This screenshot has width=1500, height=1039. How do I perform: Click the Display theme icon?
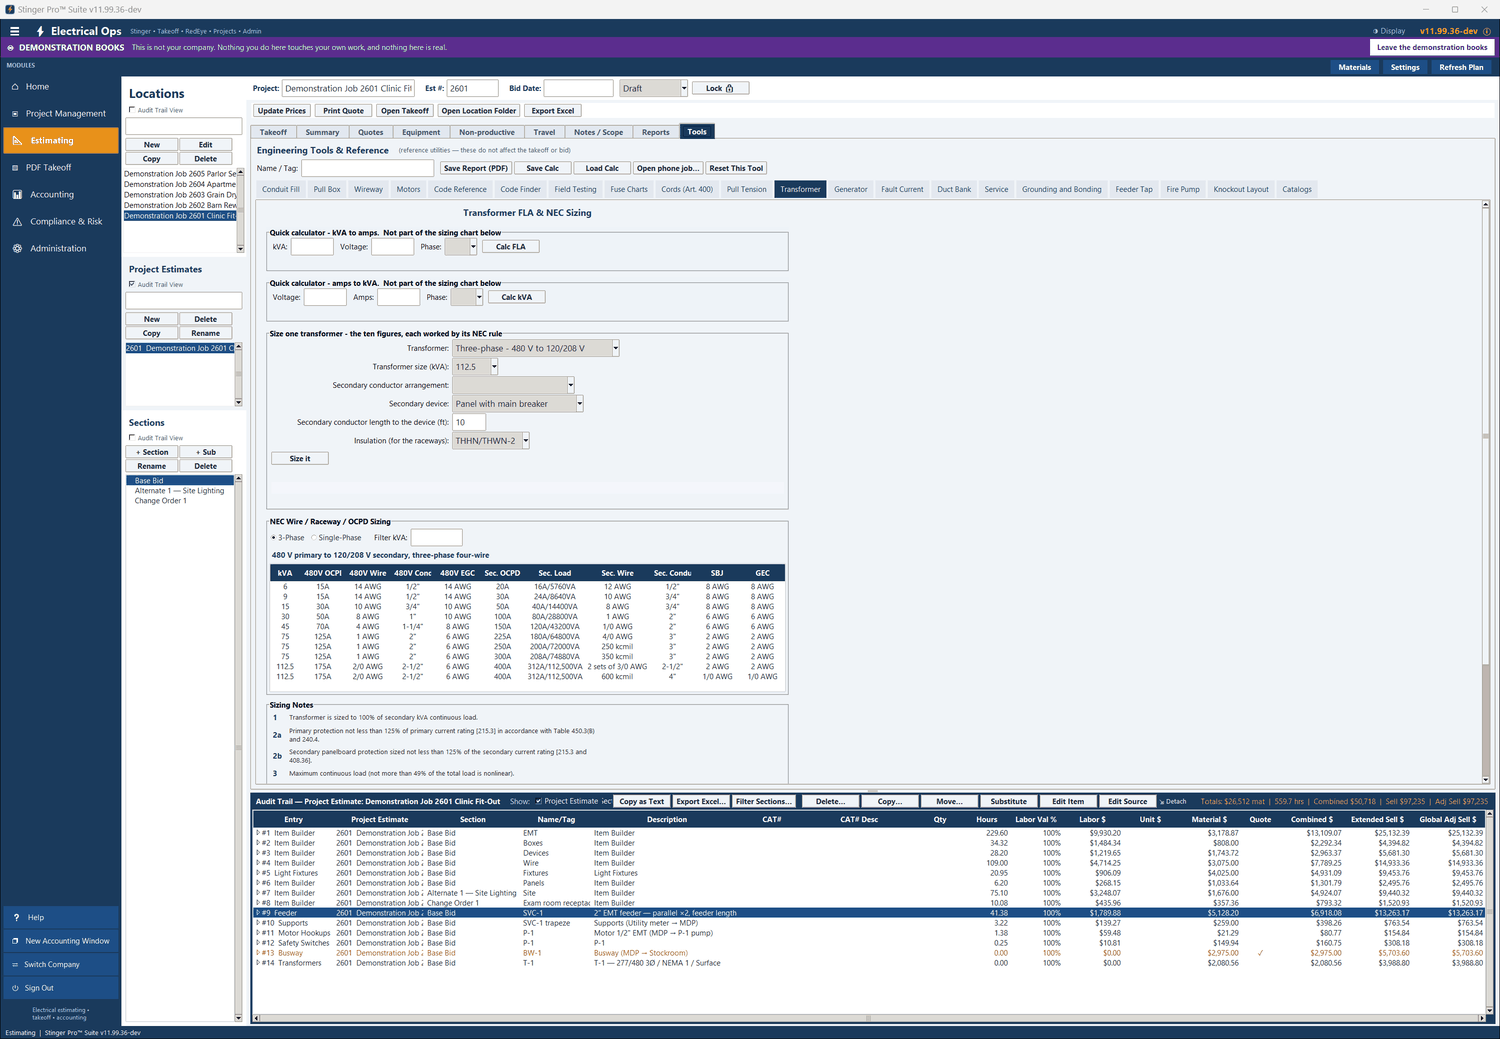tap(1375, 31)
